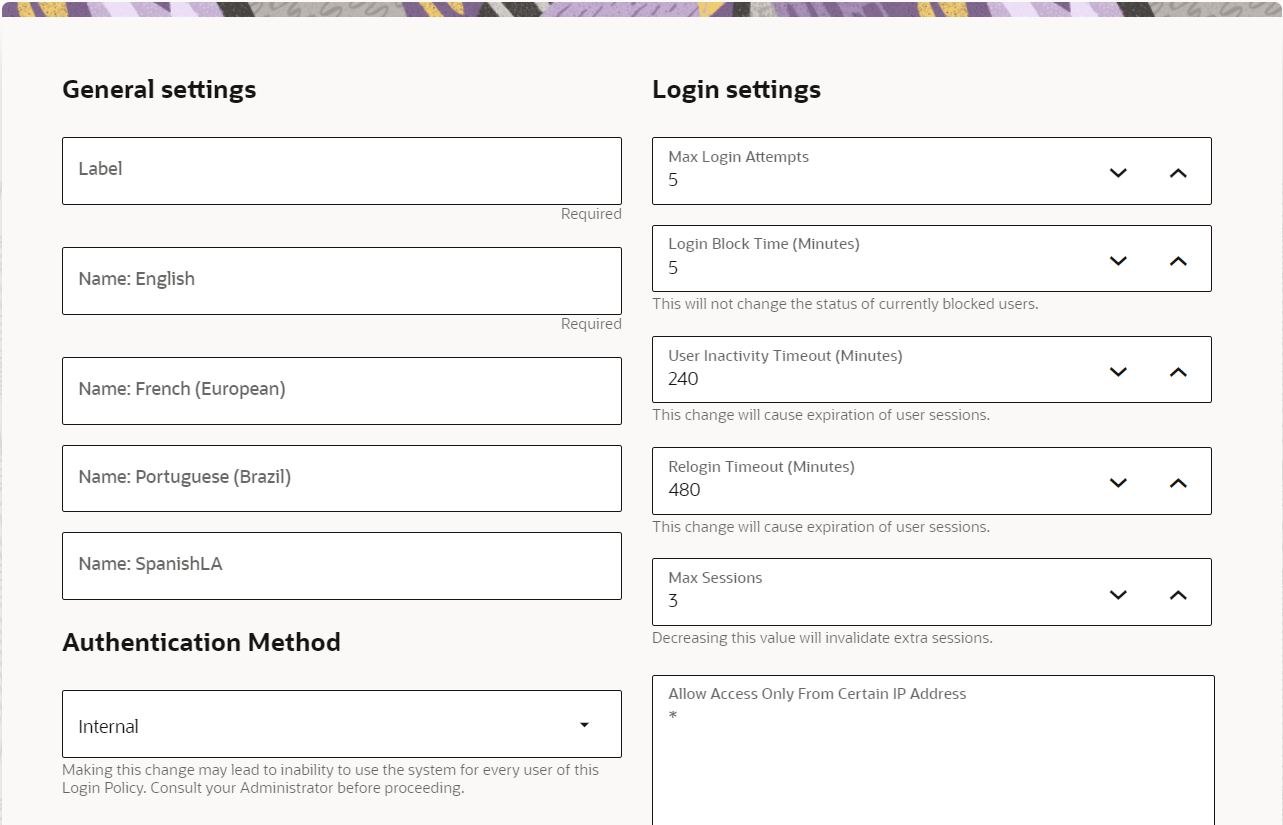The width and height of the screenshot is (1283, 825).
Task: Increase Max Login Attempts with up chevron
Action: 1176,171
